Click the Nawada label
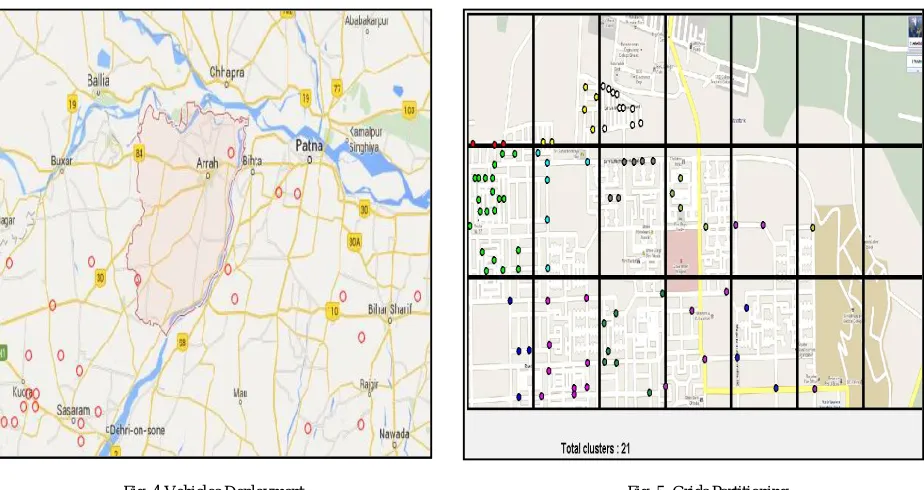This screenshot has width=924, height=490. (394, 434)
